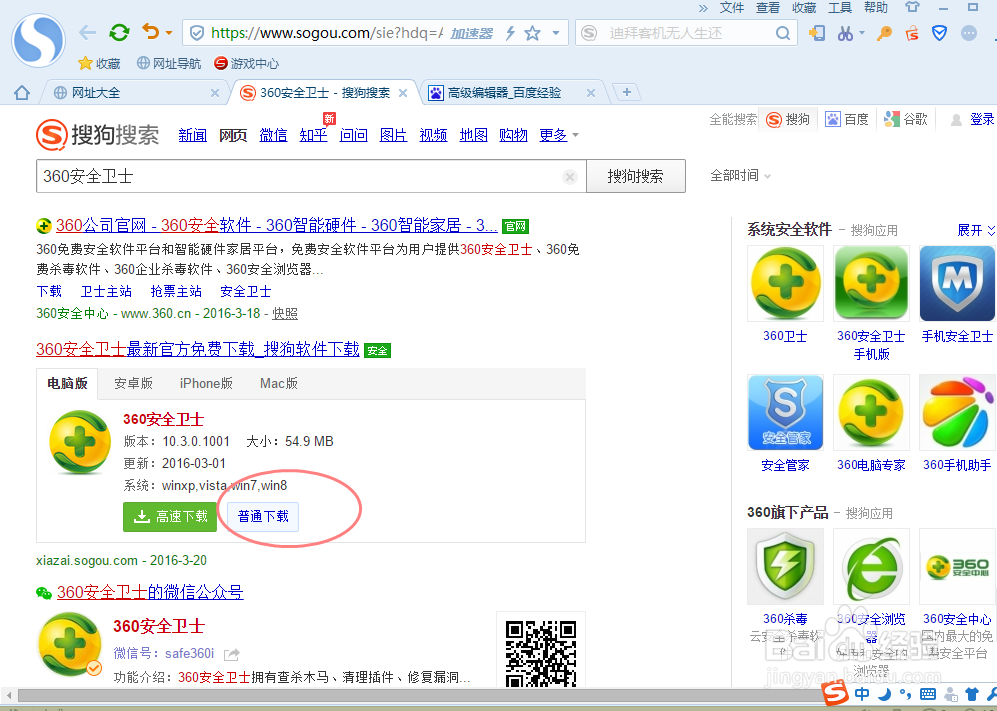This screenshot has height=711, width=997.
Task: Expand 系统安全软件 with 展开
Action: 976,230
